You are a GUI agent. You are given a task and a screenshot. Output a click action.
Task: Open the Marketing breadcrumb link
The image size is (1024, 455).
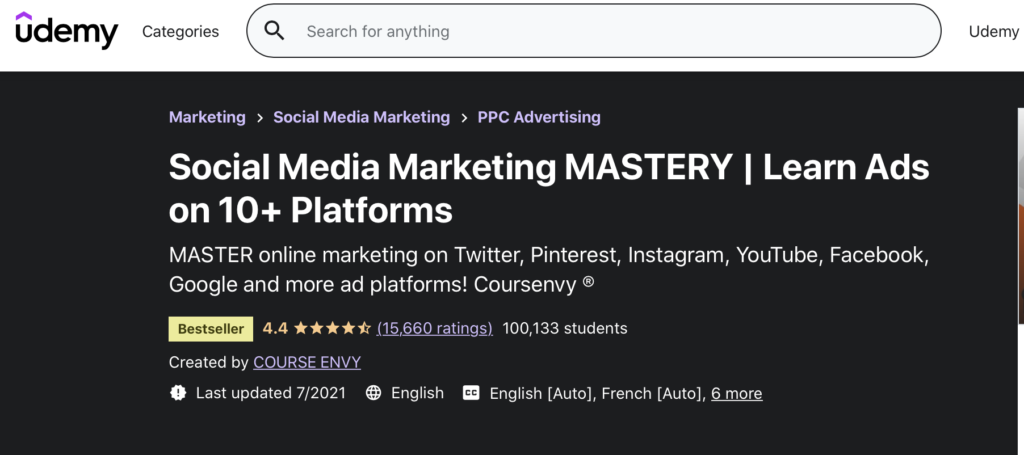coord(208,118)
